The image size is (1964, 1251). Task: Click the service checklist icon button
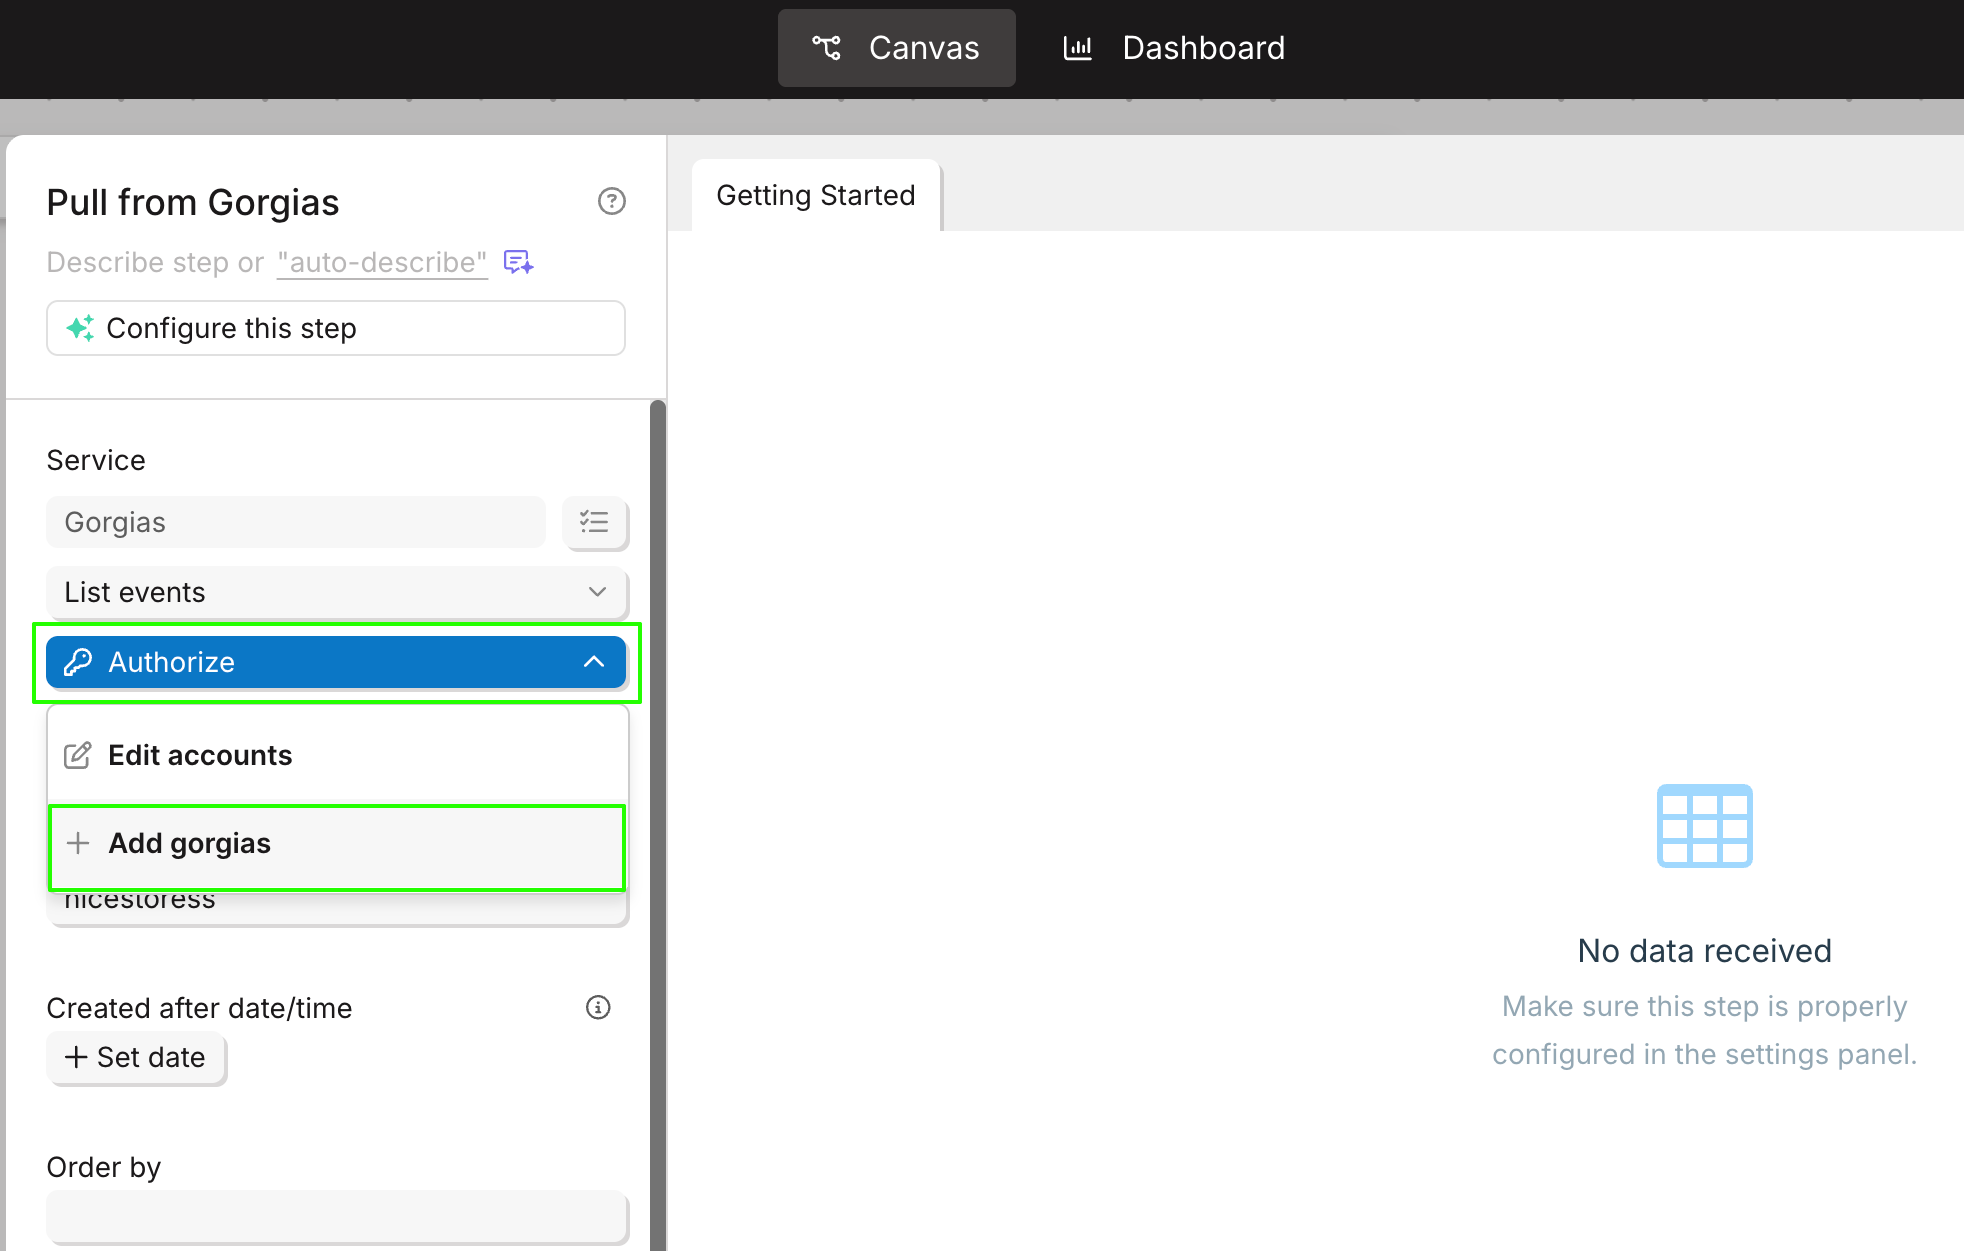point(594,522)
